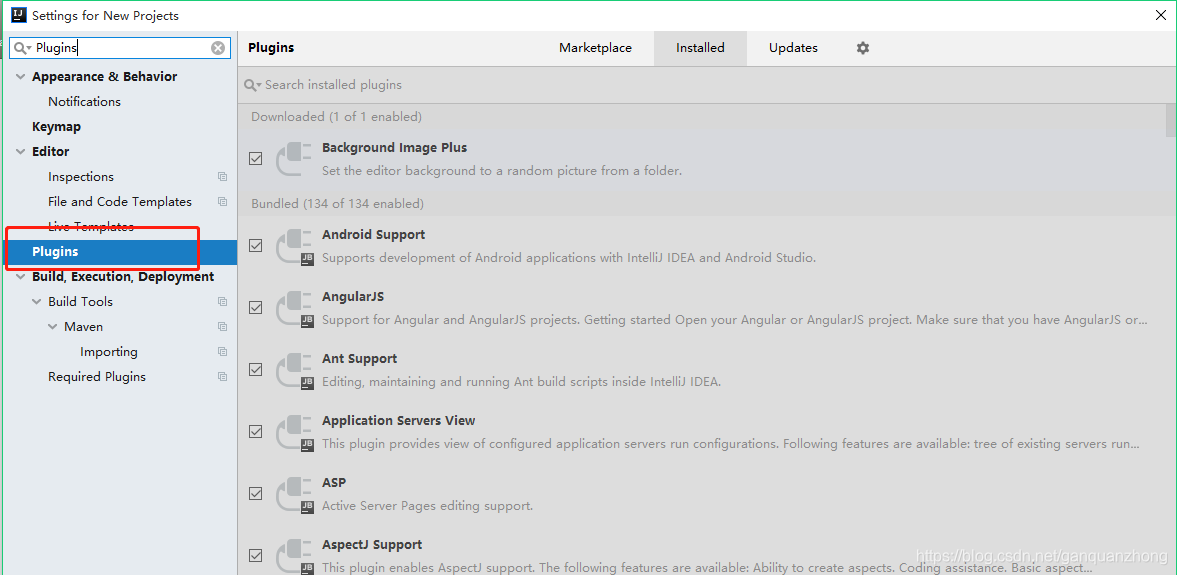Select Maven tree label
This screenshot has width=1177, height=575.
(x=83, y=327)
